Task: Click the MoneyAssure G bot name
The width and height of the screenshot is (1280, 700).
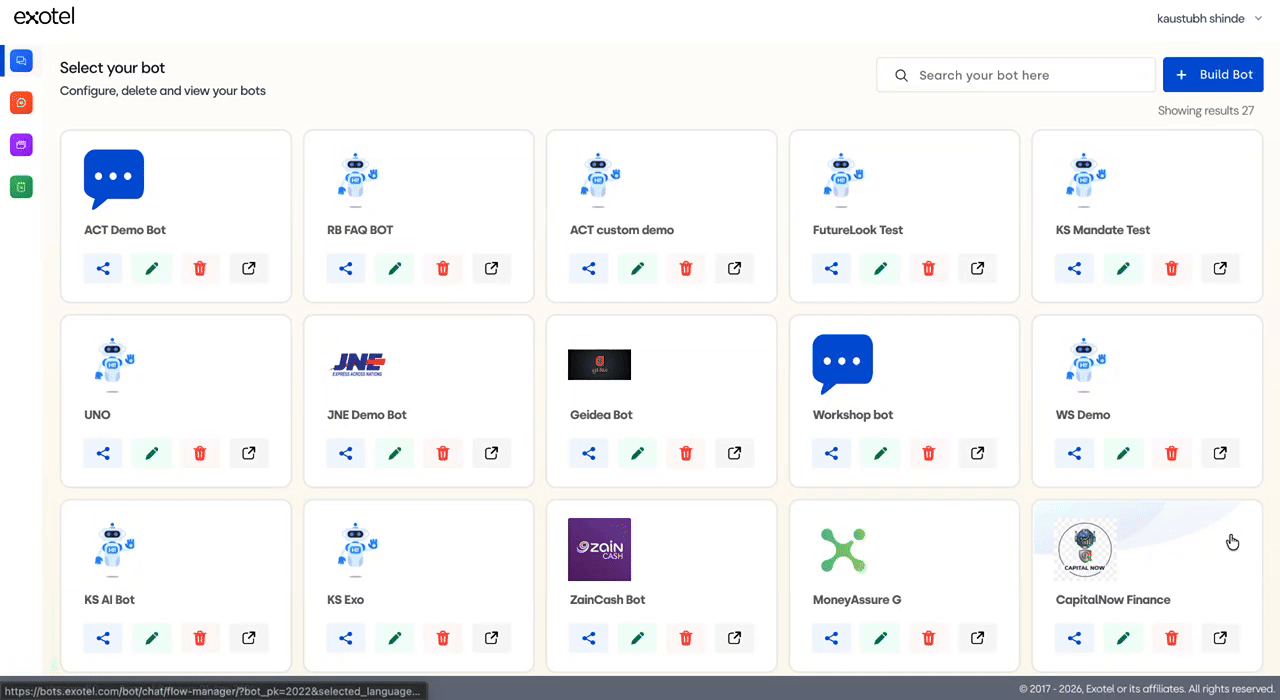Action: (857, 600)
